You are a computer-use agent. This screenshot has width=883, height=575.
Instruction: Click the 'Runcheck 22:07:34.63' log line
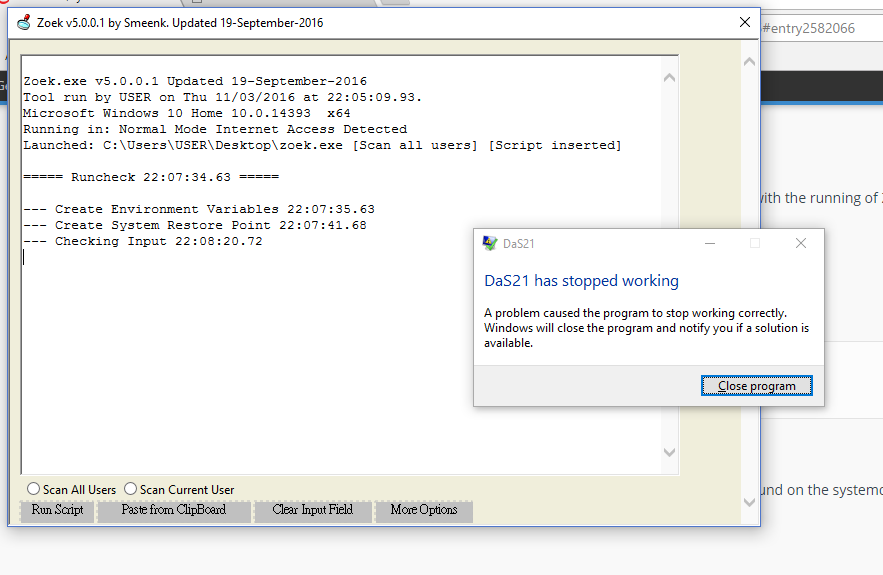click(151, 177)
